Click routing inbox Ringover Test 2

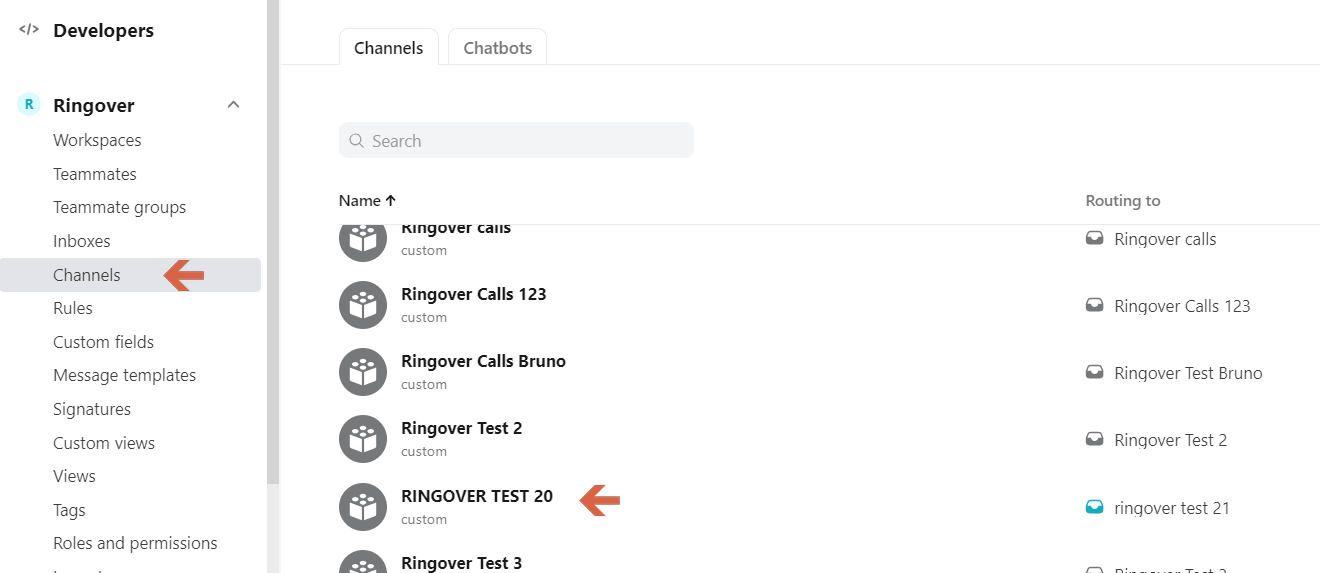[x=1171, y=440]
